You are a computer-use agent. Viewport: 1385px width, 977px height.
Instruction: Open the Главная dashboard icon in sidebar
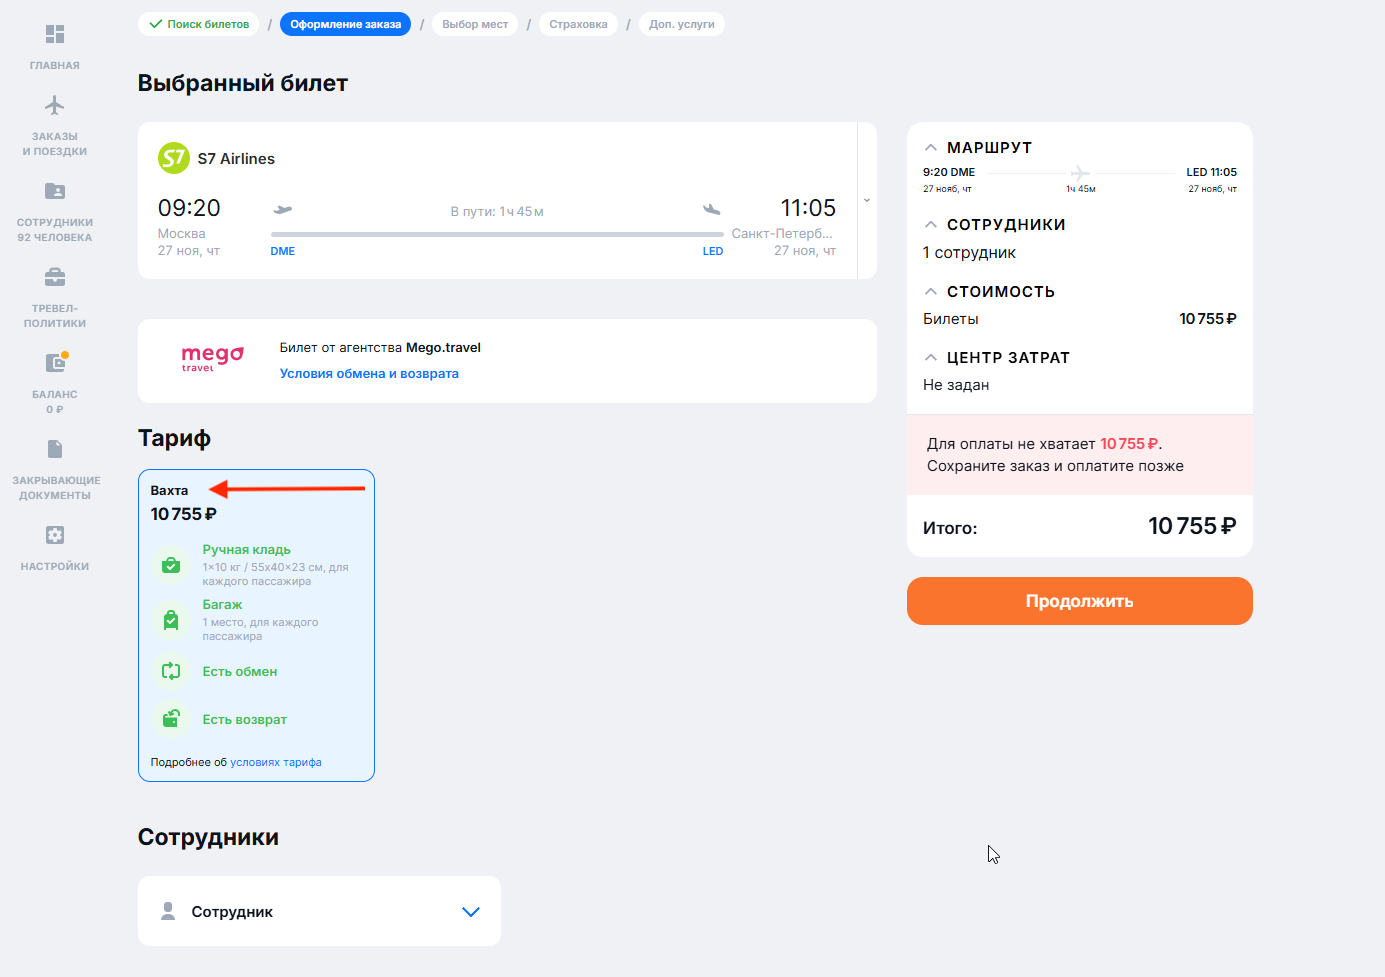(55, 35)
